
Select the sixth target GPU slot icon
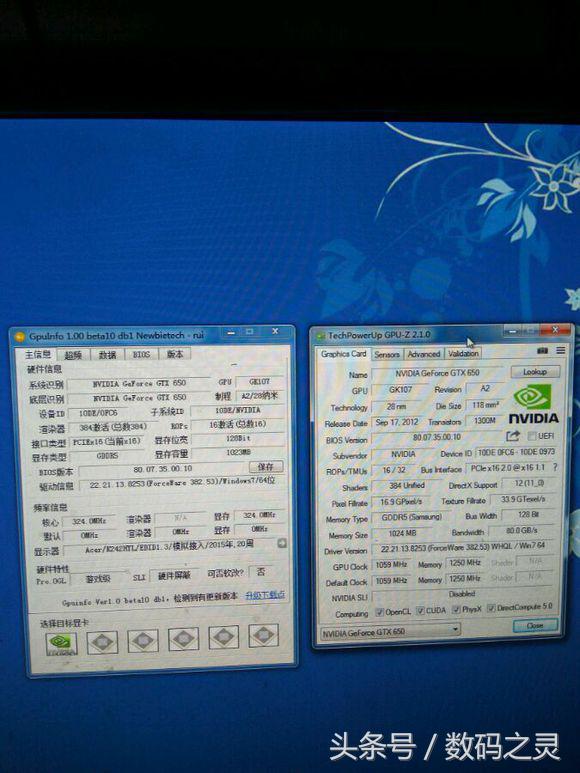263,635
